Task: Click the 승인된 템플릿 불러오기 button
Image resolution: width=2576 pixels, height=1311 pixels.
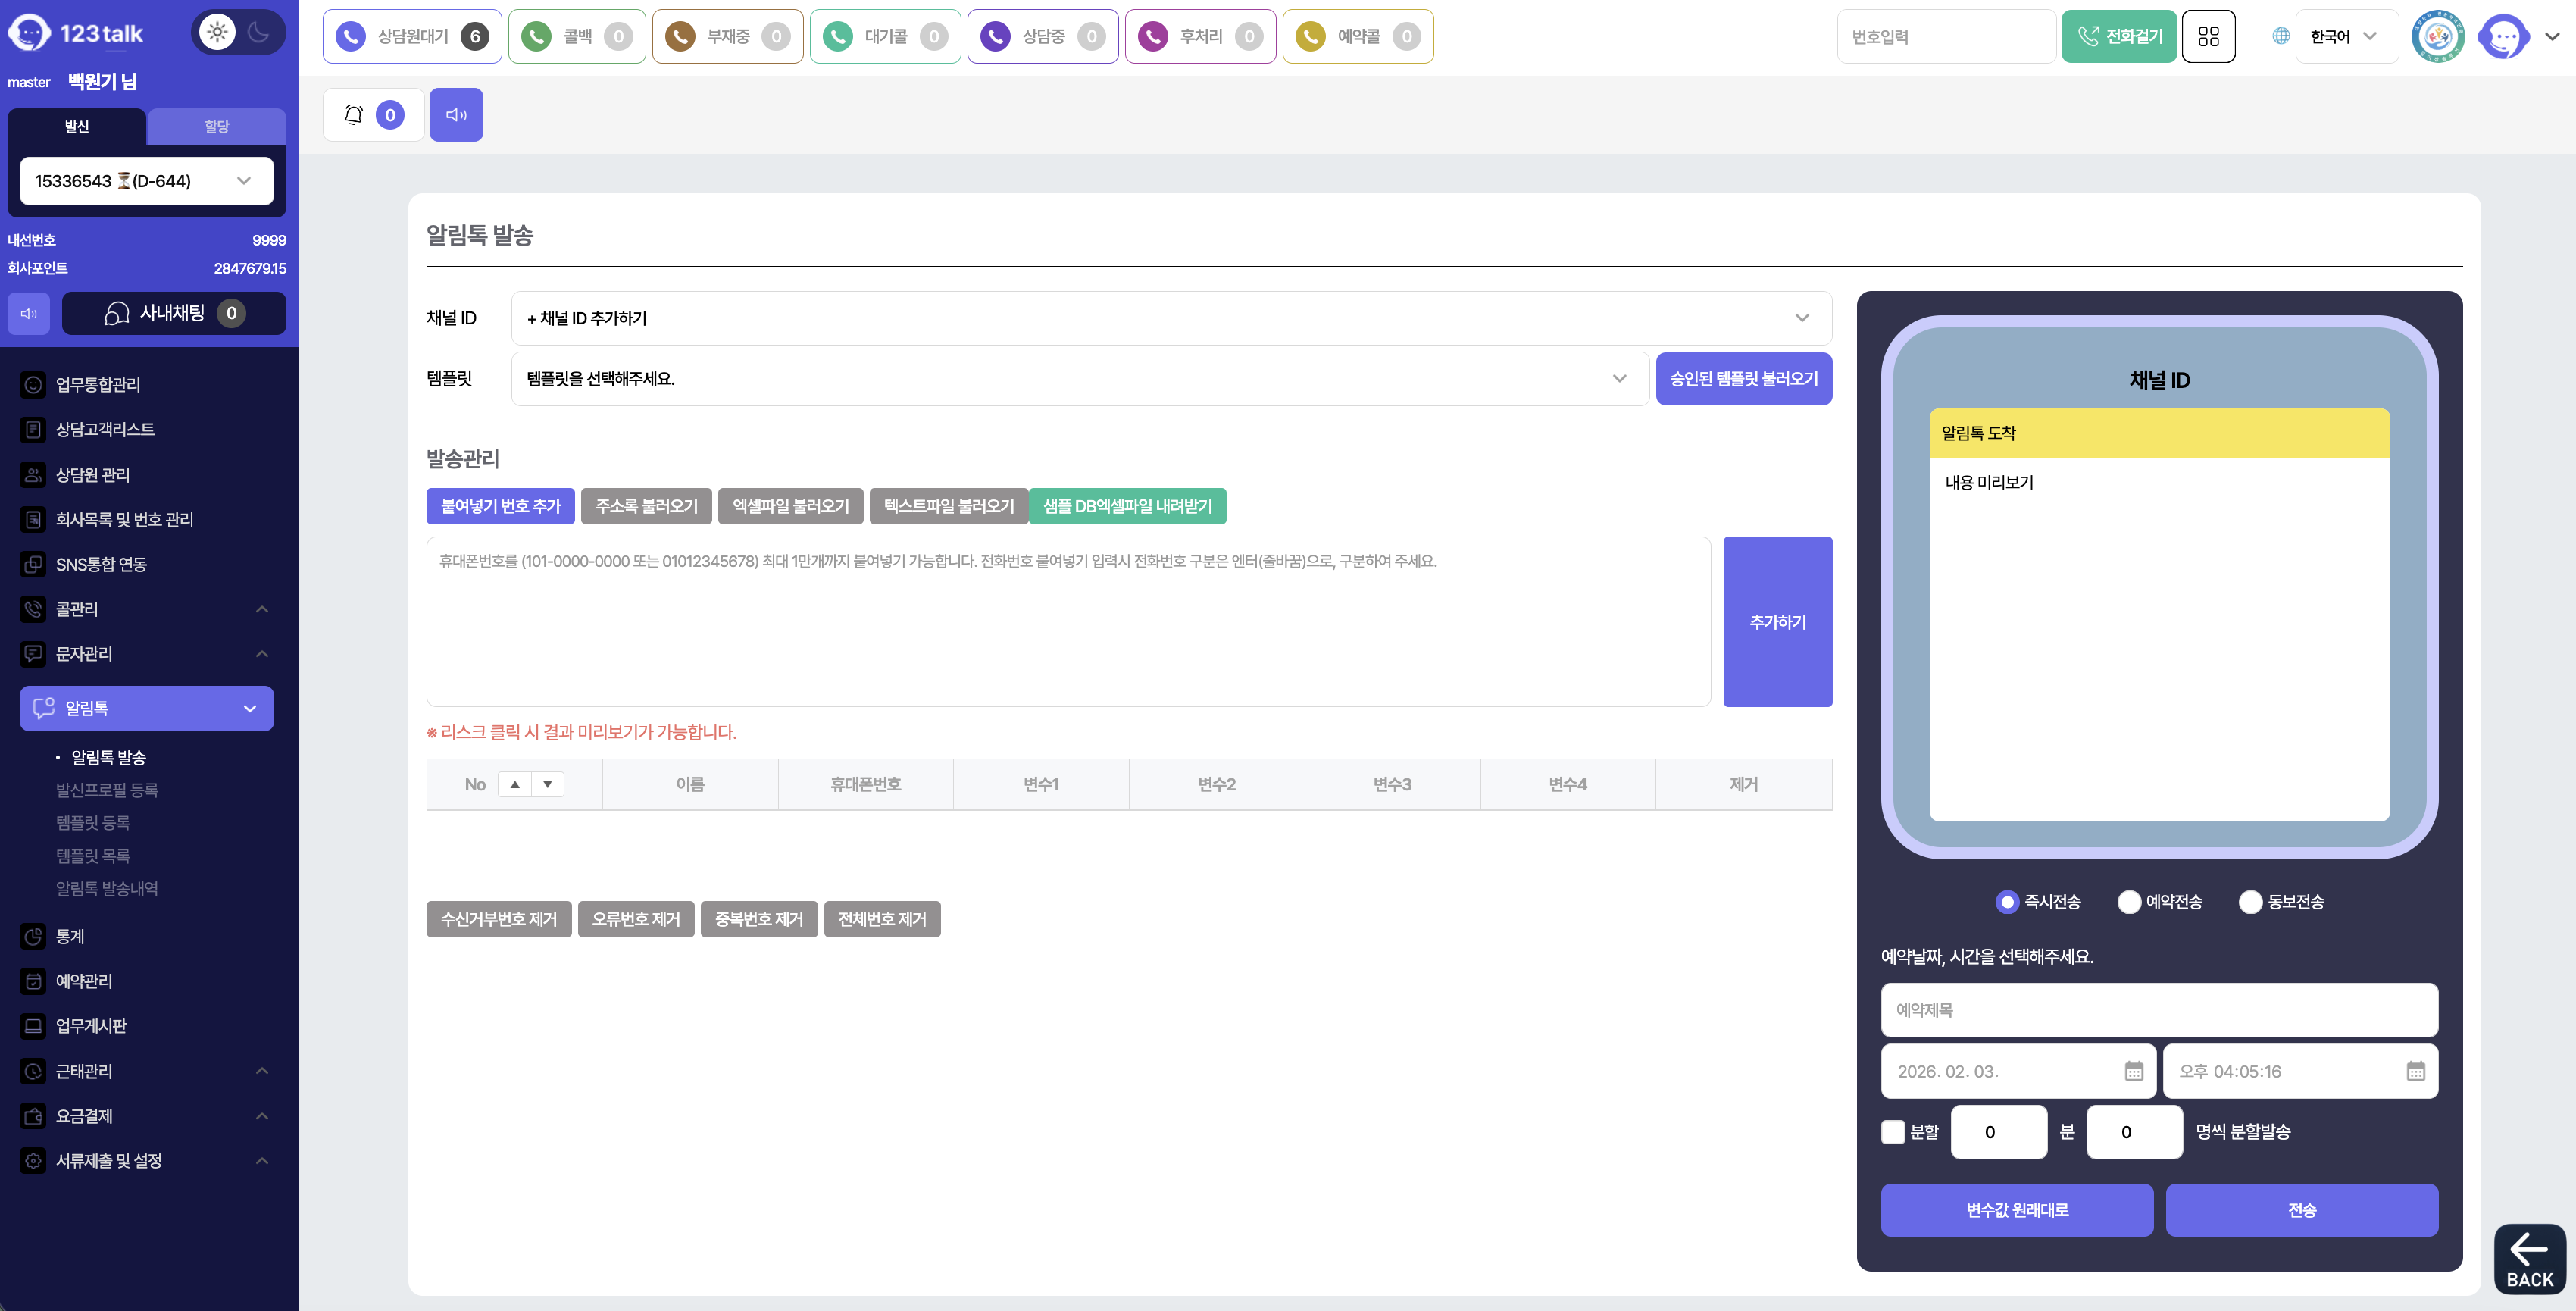Action: click(1743, 379)
